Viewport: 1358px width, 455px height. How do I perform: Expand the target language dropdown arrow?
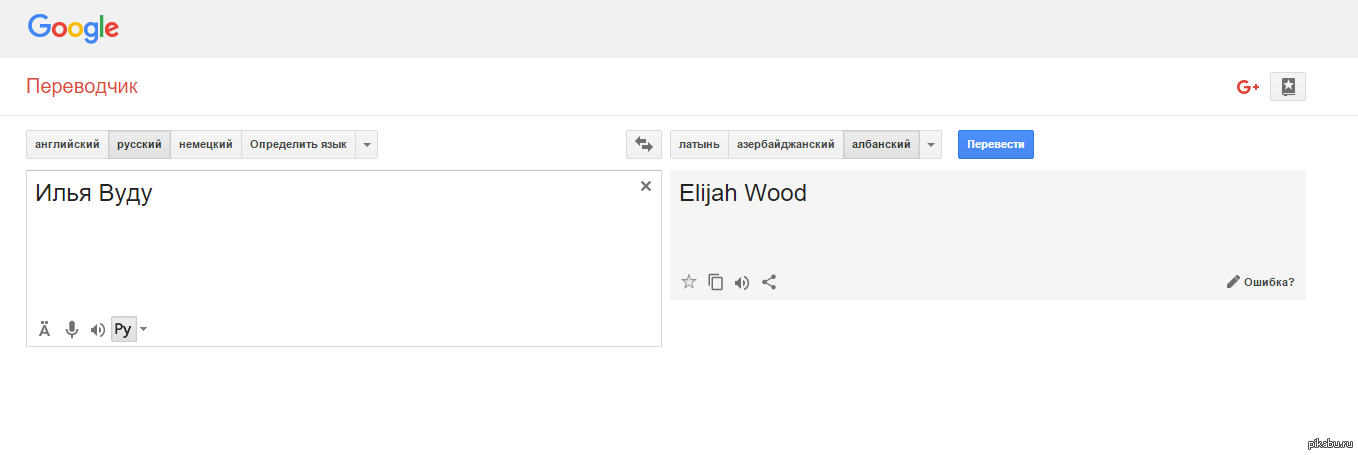pyautogui.click(x=931, y=145)
